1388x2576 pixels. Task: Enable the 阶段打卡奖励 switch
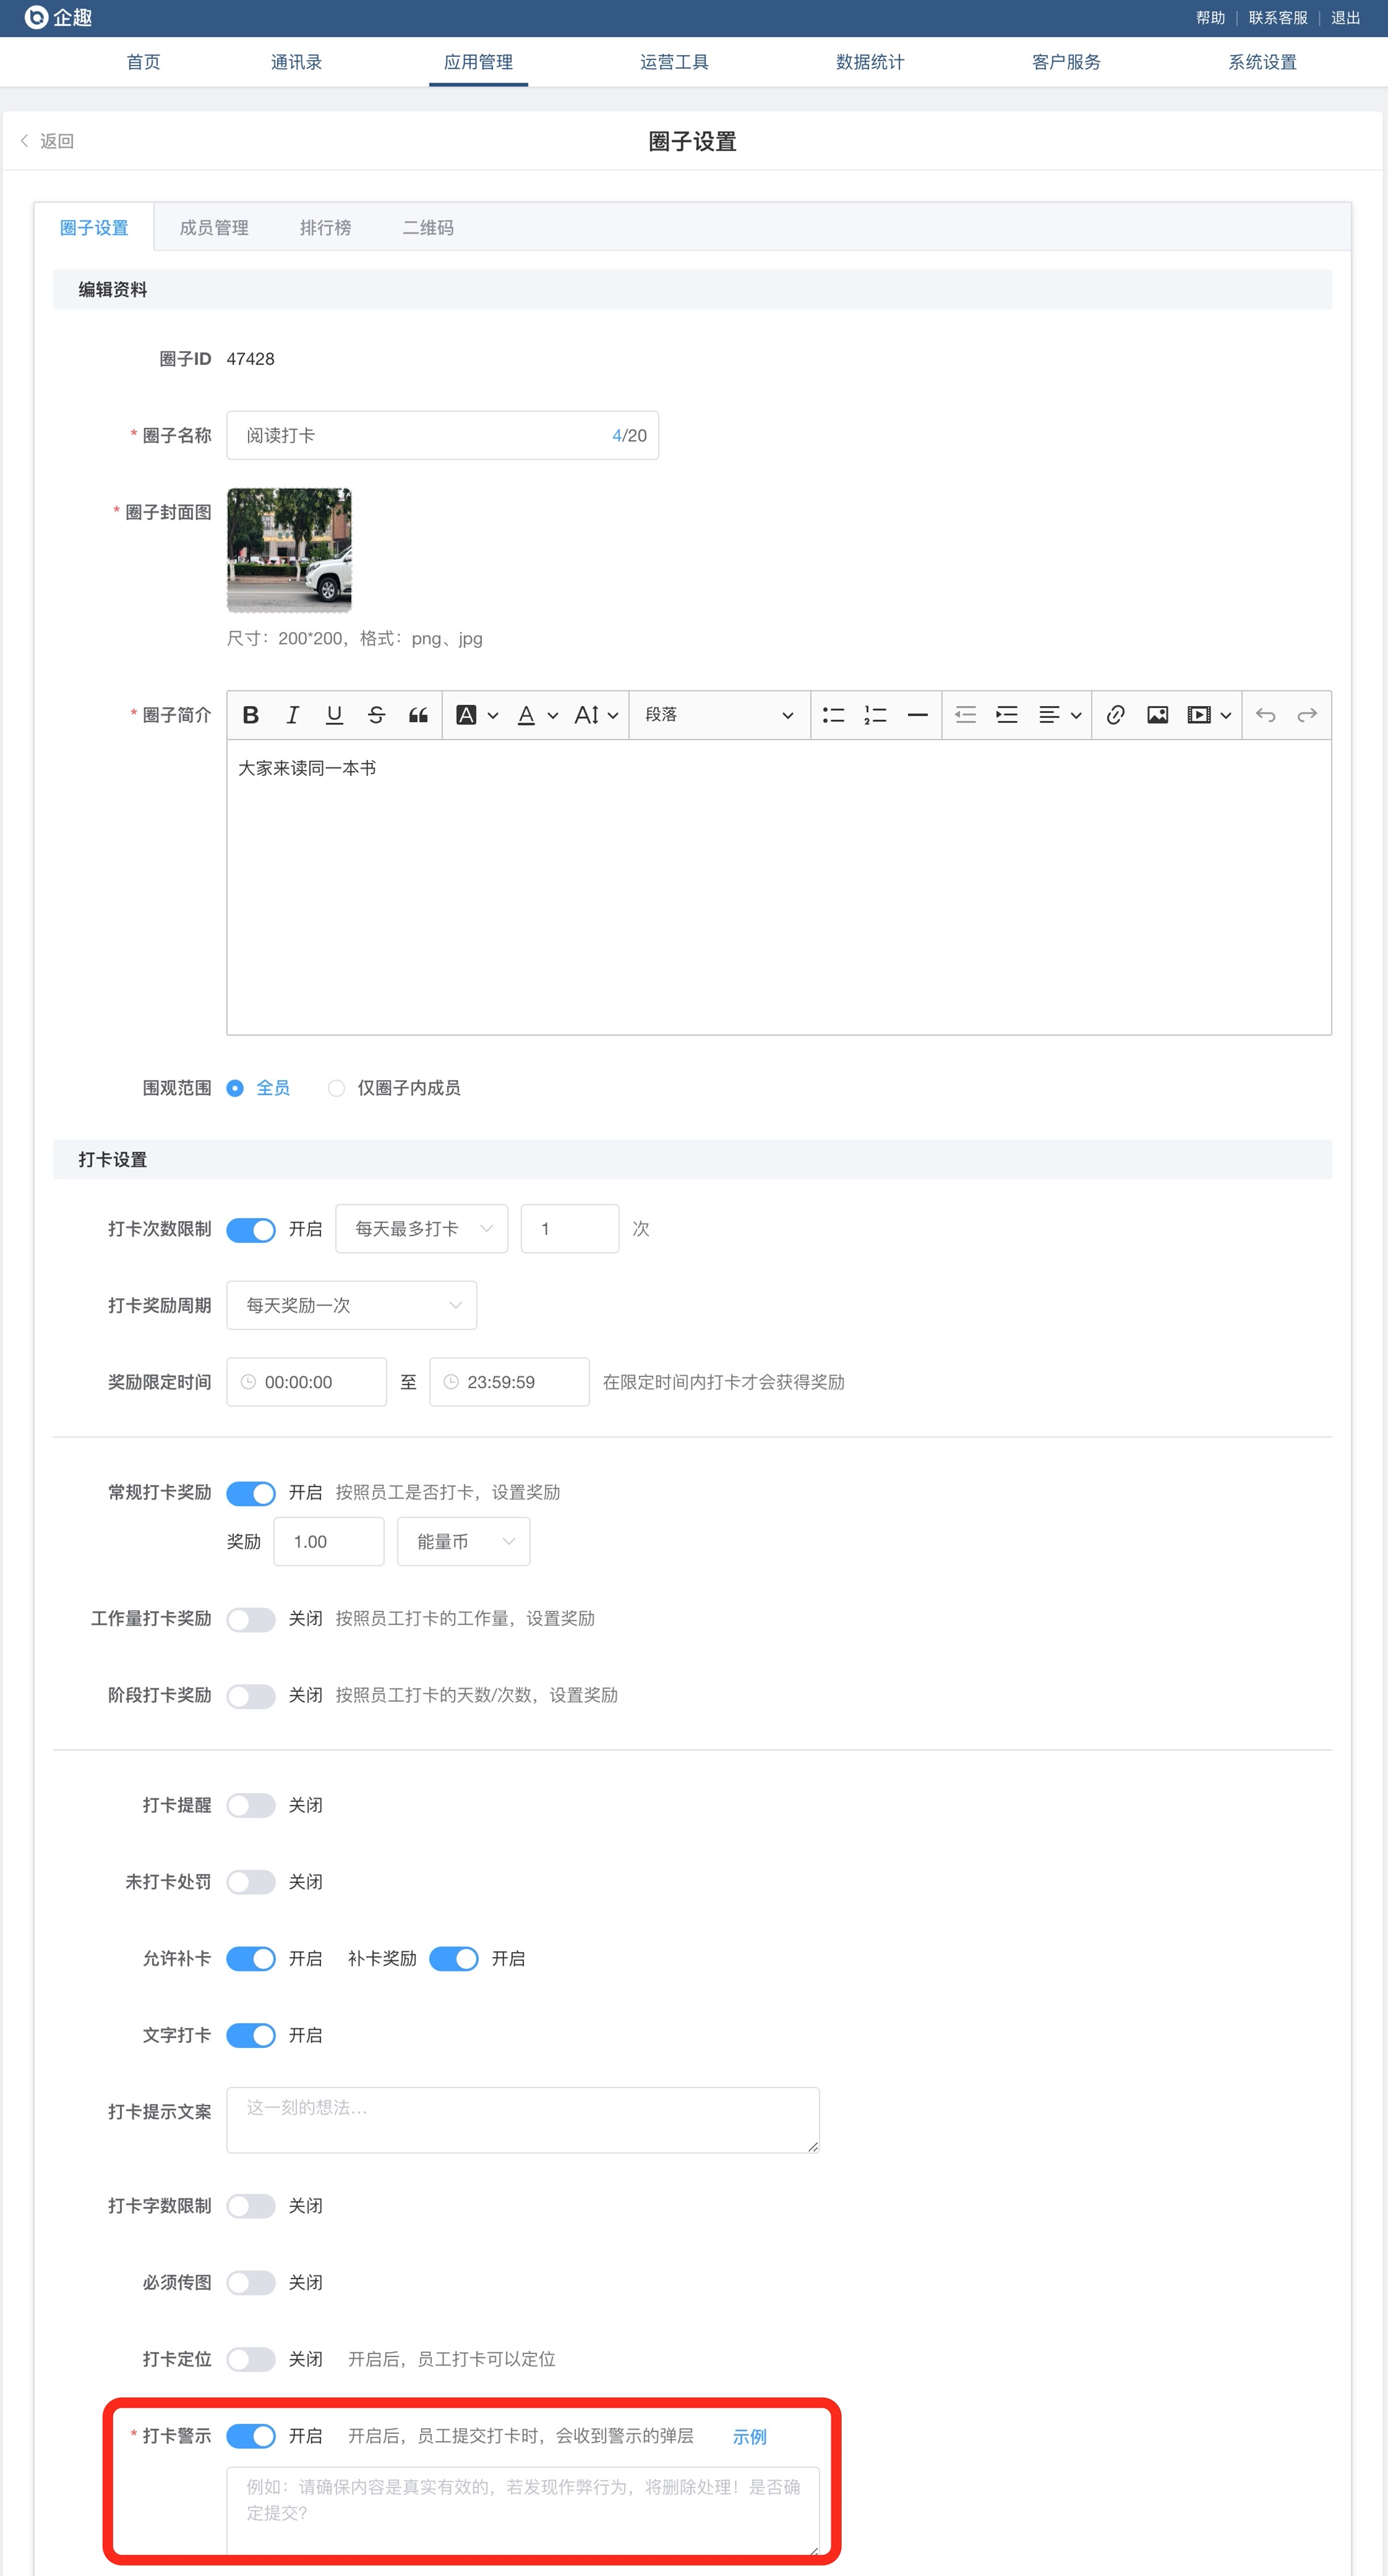pyautogui.click(x=251, y=1696)
